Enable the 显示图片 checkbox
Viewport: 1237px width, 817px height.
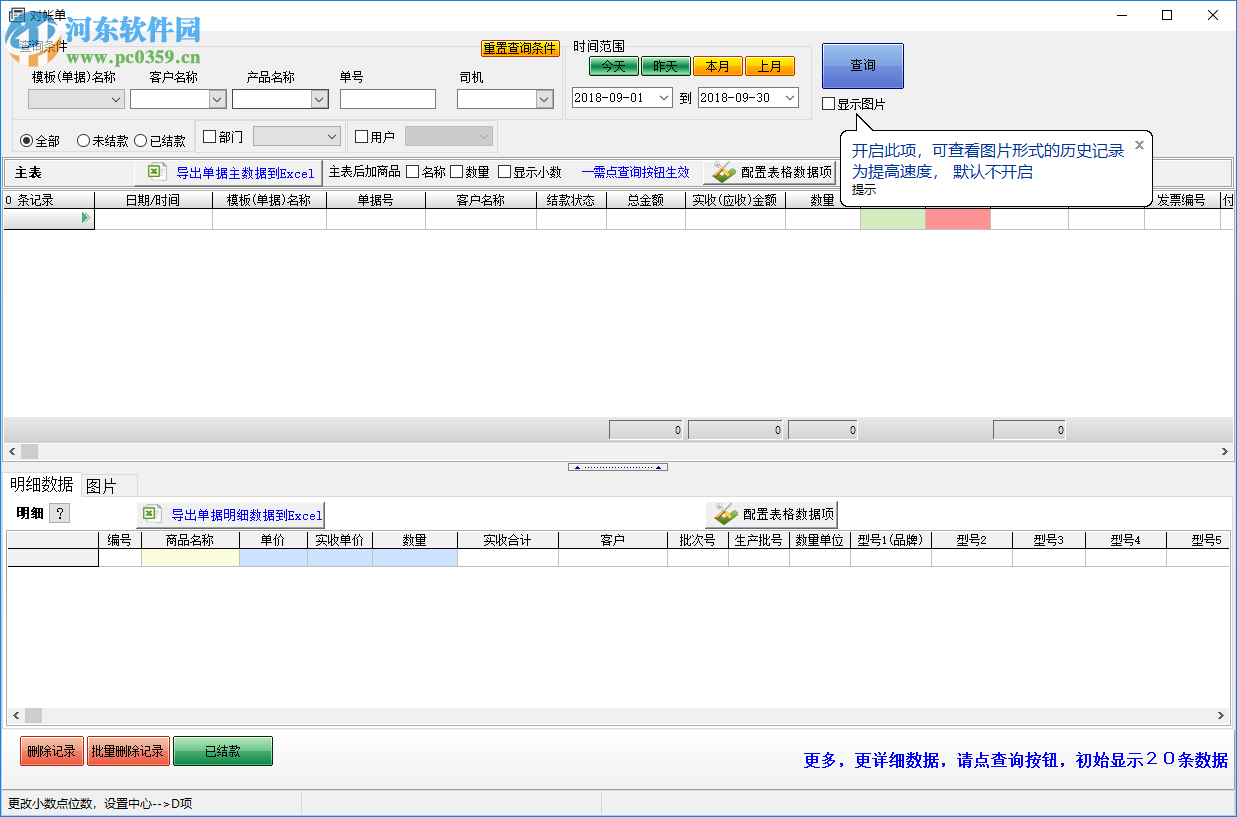[x=827, y=103]
